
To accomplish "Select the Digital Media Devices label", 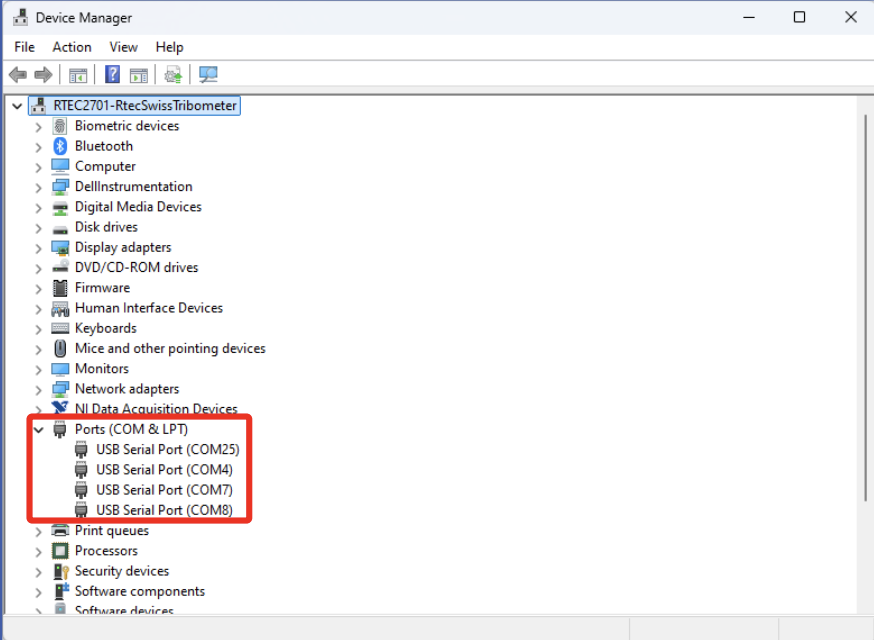I will click(138, 207).
